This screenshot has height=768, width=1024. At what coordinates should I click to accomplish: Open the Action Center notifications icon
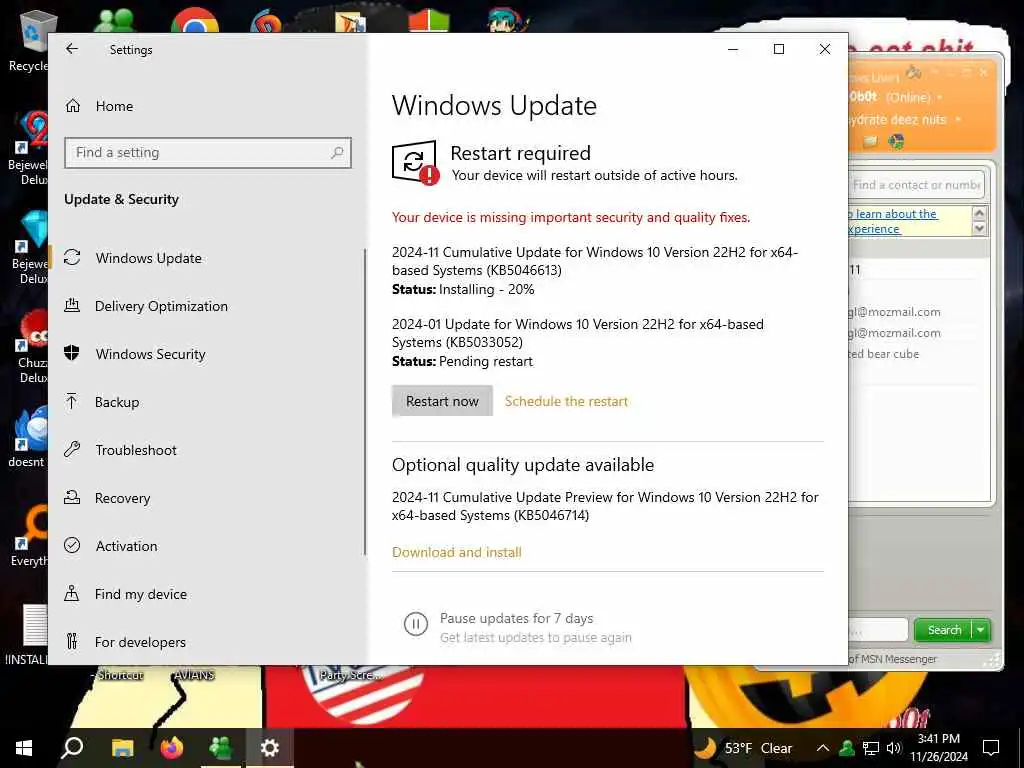click(991, 748)
